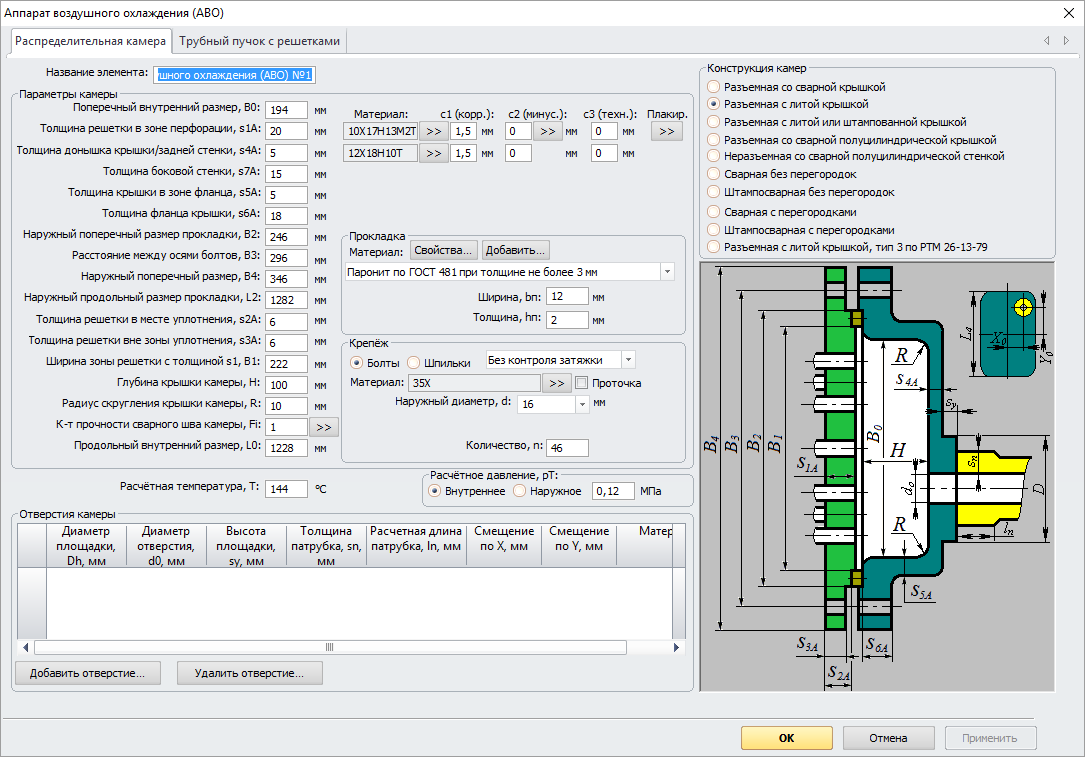The width and height of the screenshot is (1085, 757).
Task: Expand Без контроля затяжки dropdown
Action: [x=628, y=360]
